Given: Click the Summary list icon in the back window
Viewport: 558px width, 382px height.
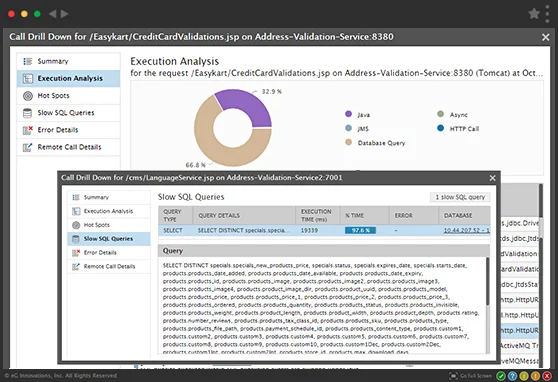Looking at the screenshot, I should pyautogui.click(x=28, y=61).
